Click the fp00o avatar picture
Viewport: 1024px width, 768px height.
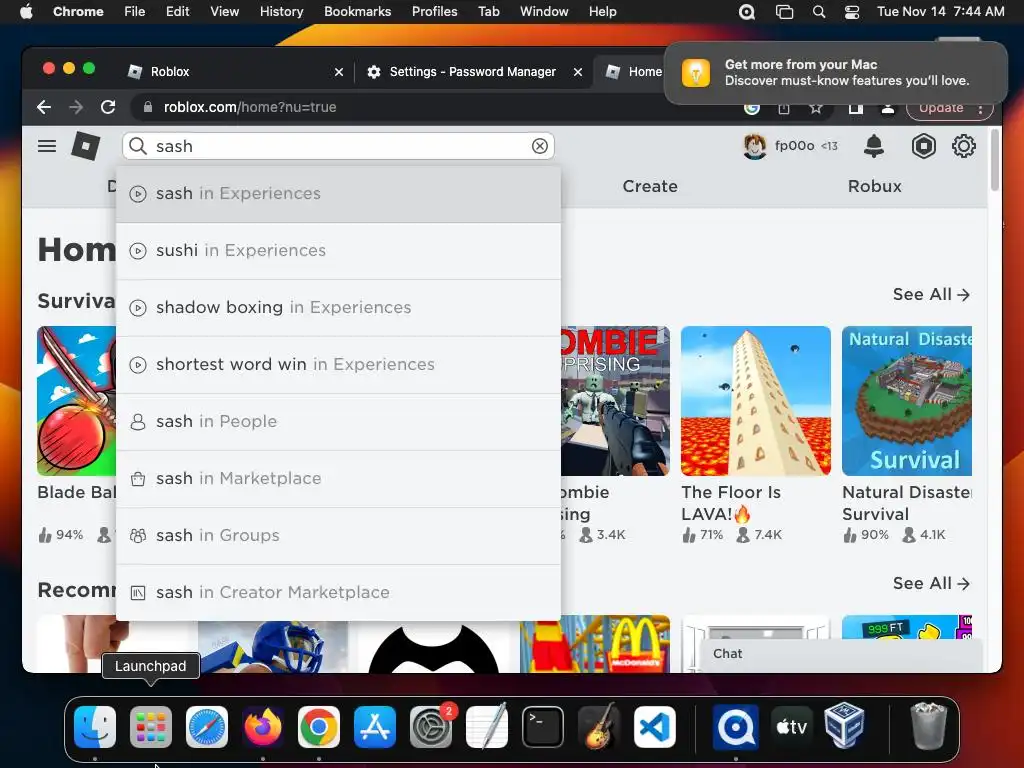[x=754, y=146]
